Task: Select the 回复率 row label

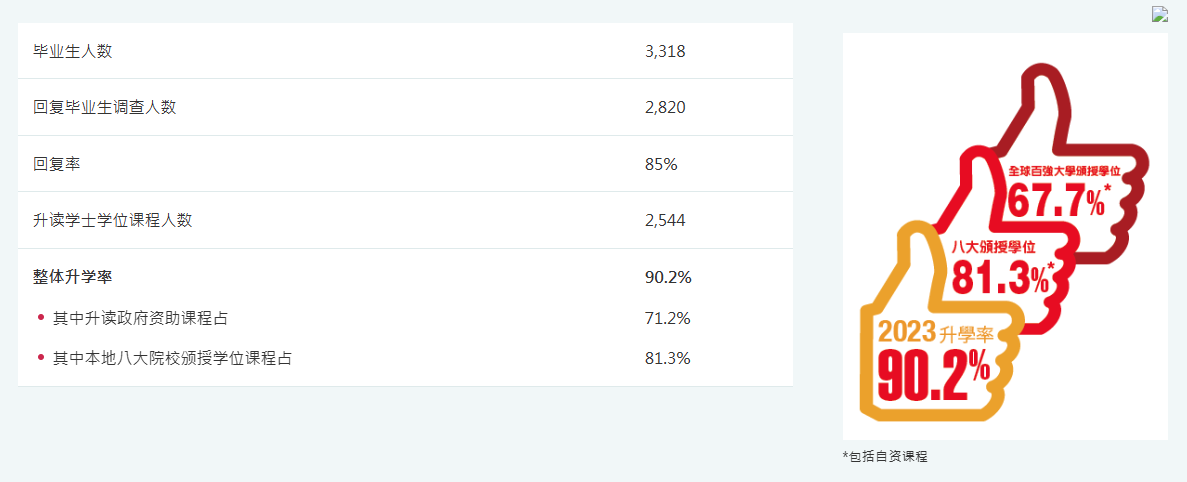Action: pyautogui.click(x=57, y=164)
